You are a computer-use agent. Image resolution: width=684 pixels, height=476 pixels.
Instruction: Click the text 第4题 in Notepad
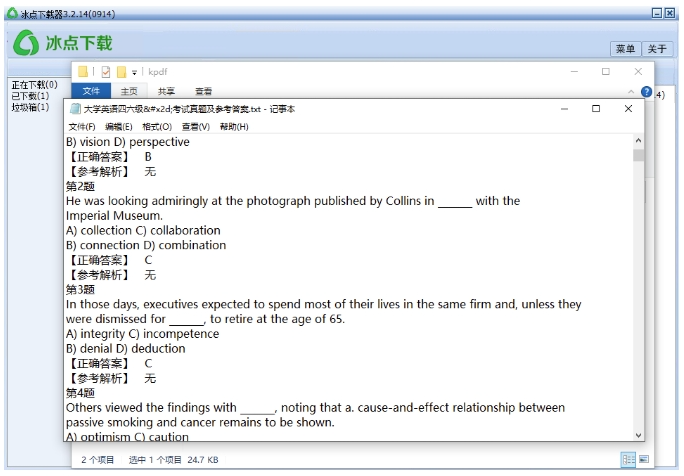tap(80, 393)
